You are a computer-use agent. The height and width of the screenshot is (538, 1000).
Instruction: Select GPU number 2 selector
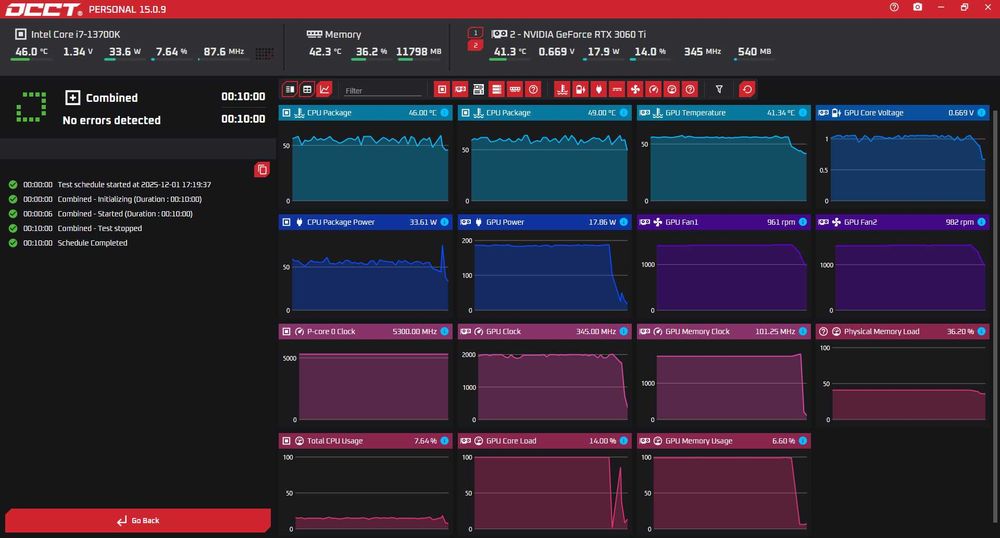pyautogui.click(x=475, y=45)
